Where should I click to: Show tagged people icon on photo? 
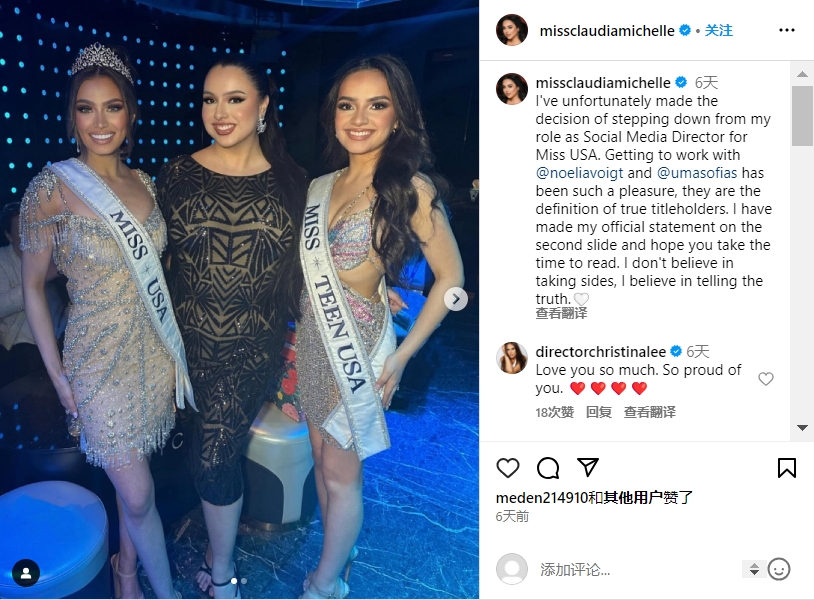tap(26, 573)
